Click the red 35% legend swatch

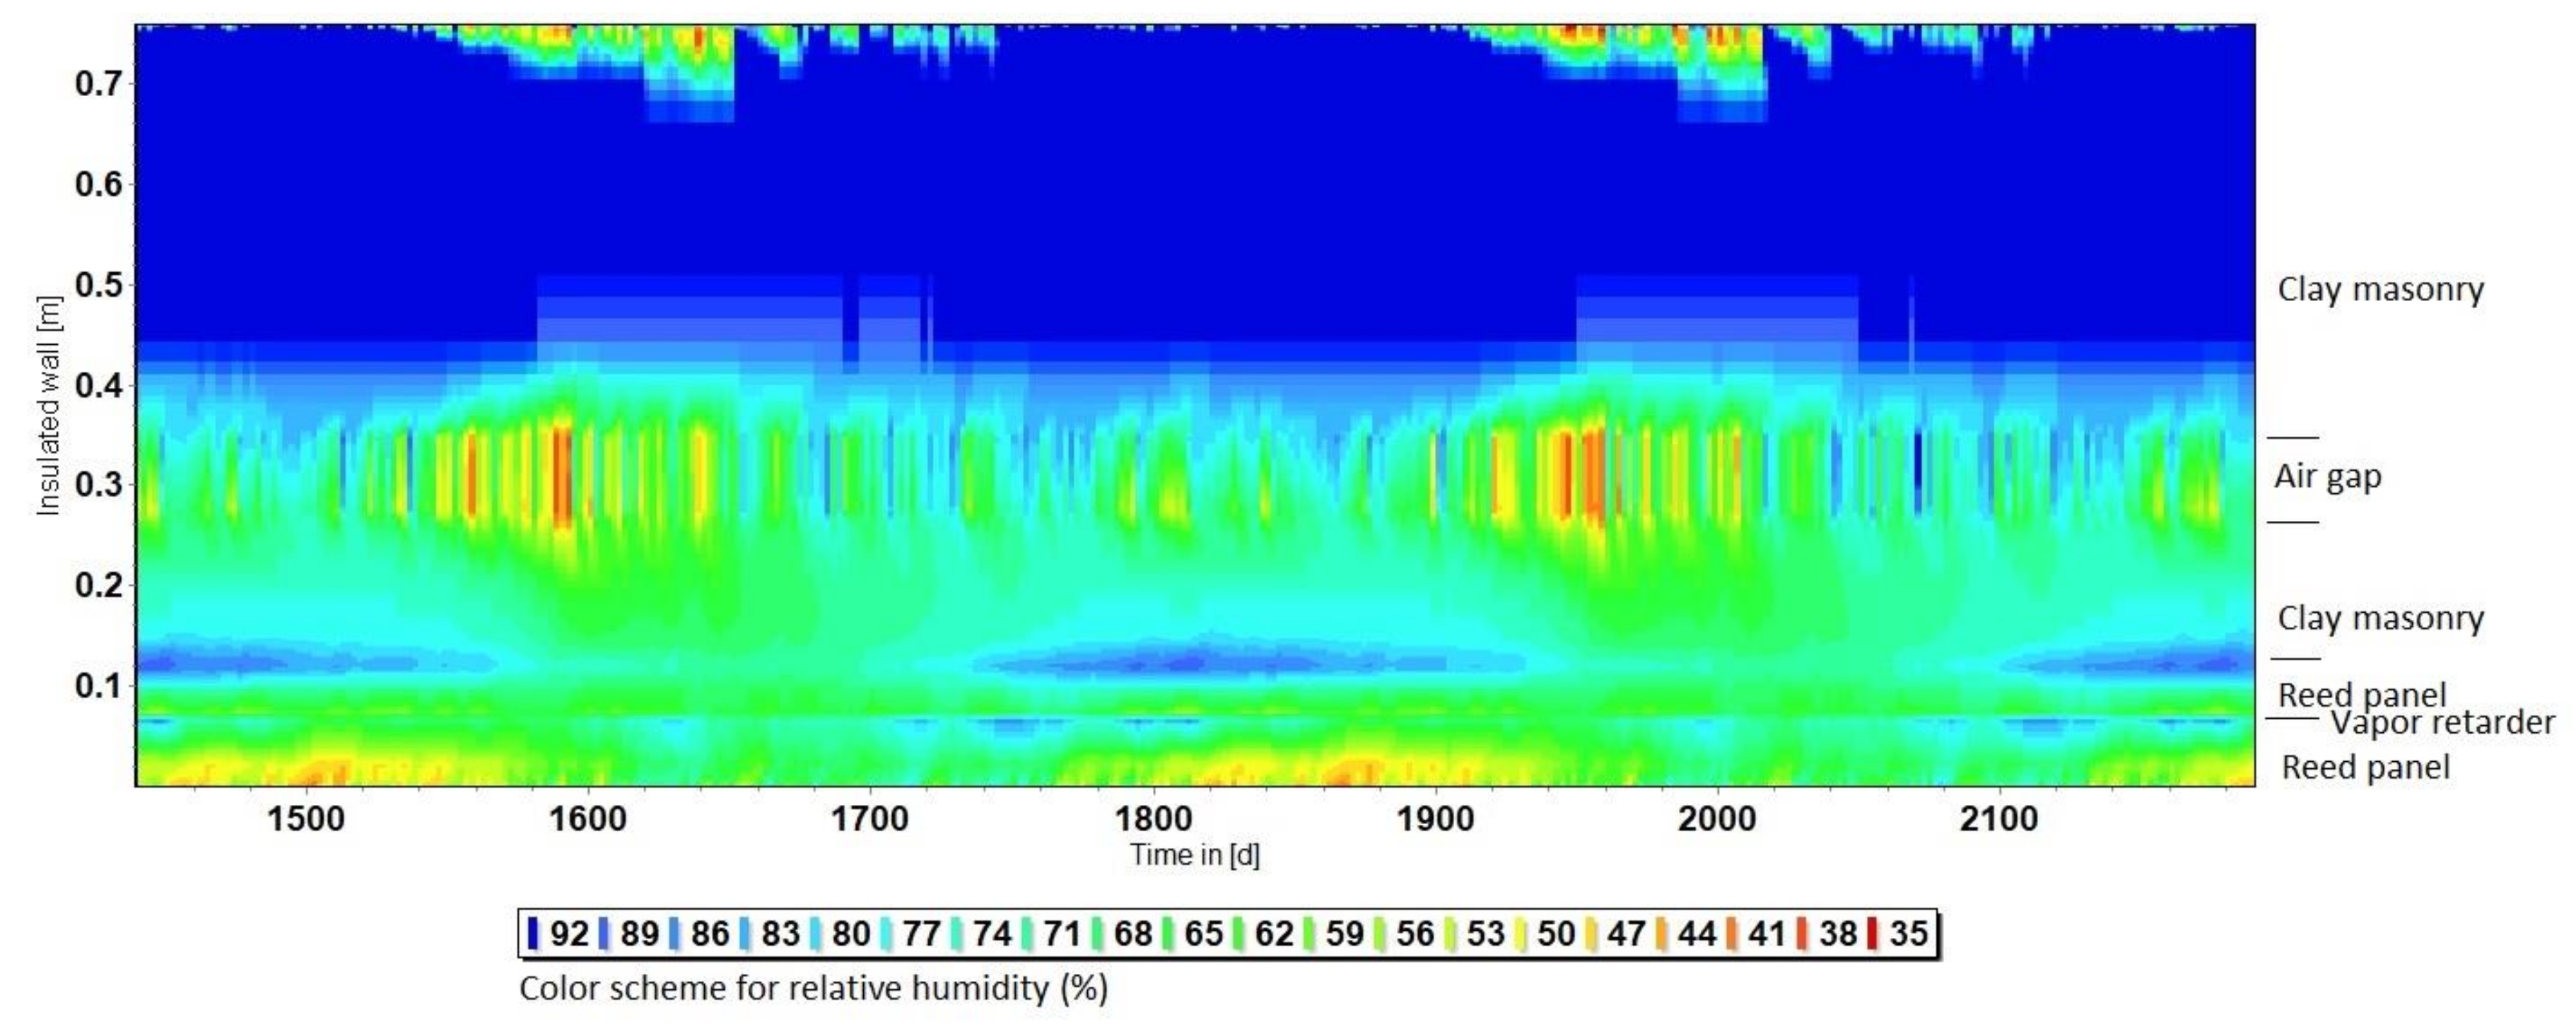[x=1872, y=934]
